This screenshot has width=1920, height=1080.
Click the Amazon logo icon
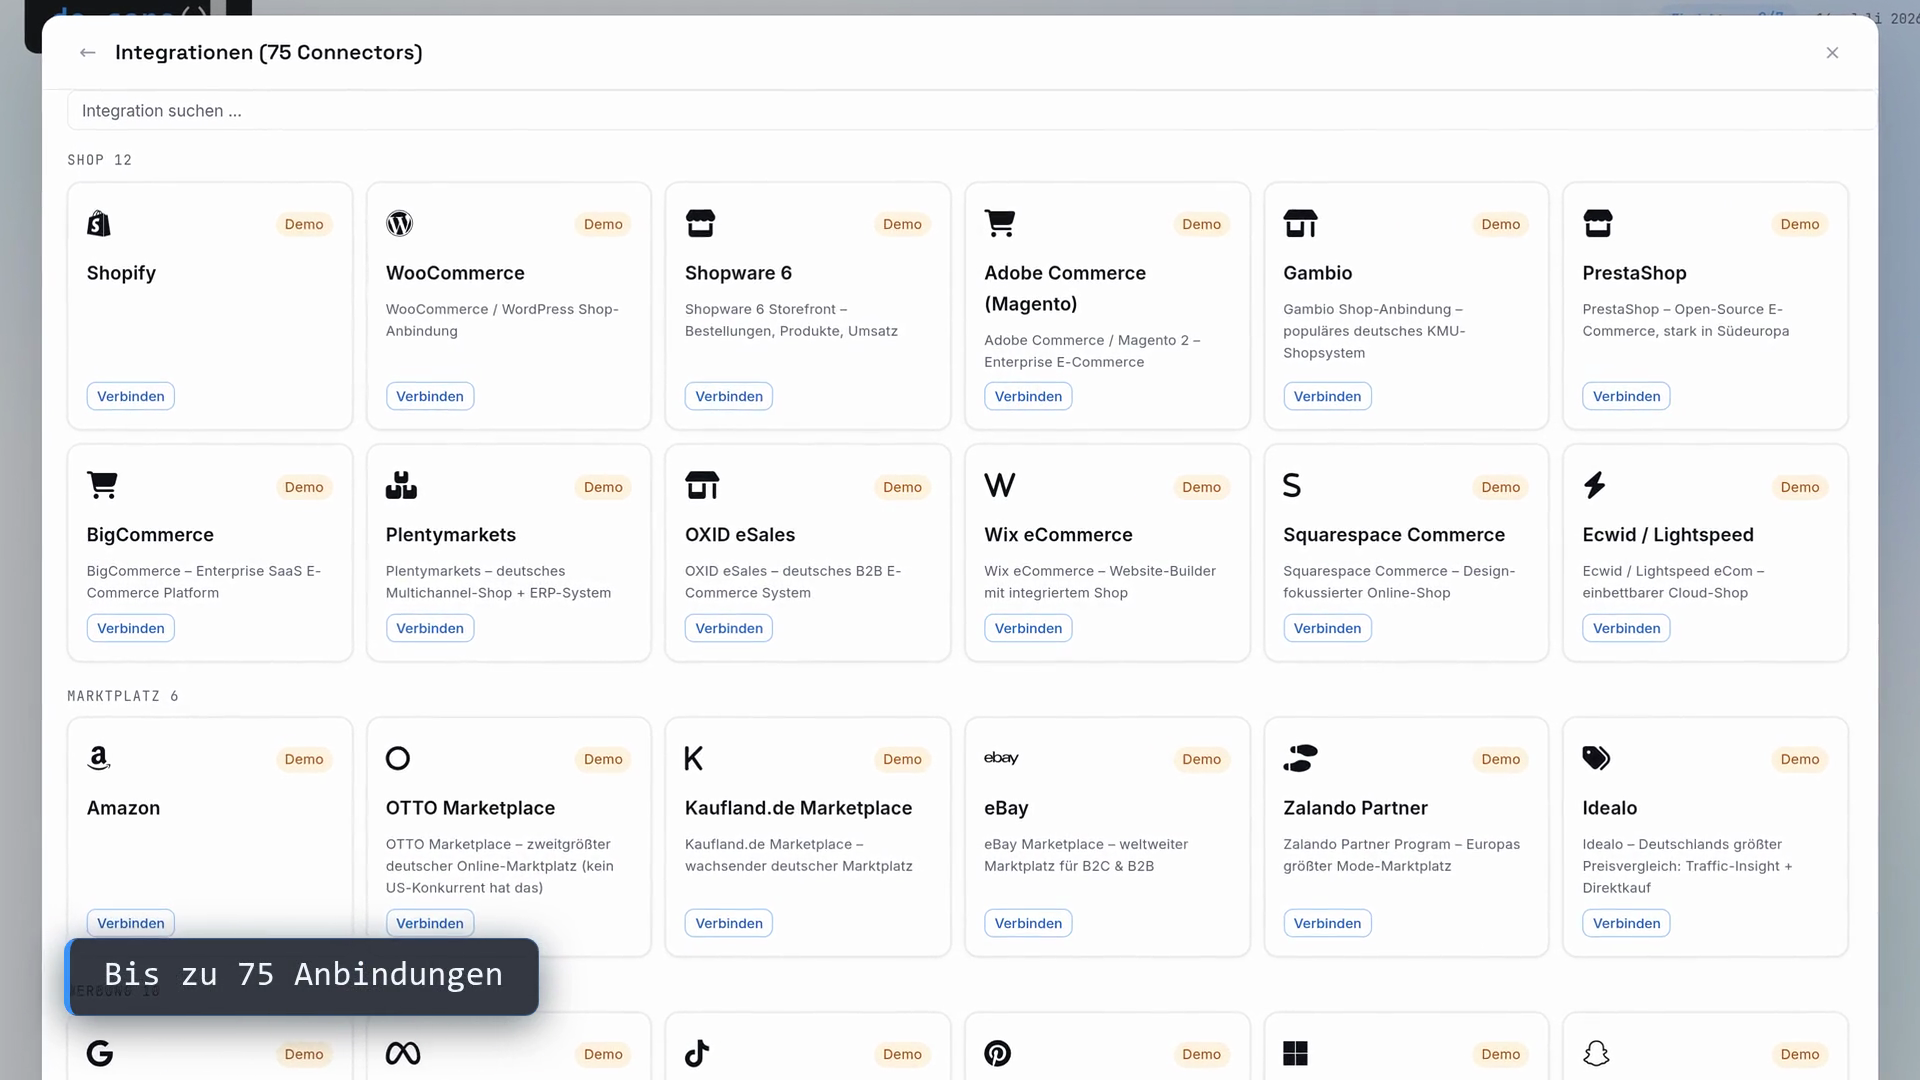tap(99, 758)
